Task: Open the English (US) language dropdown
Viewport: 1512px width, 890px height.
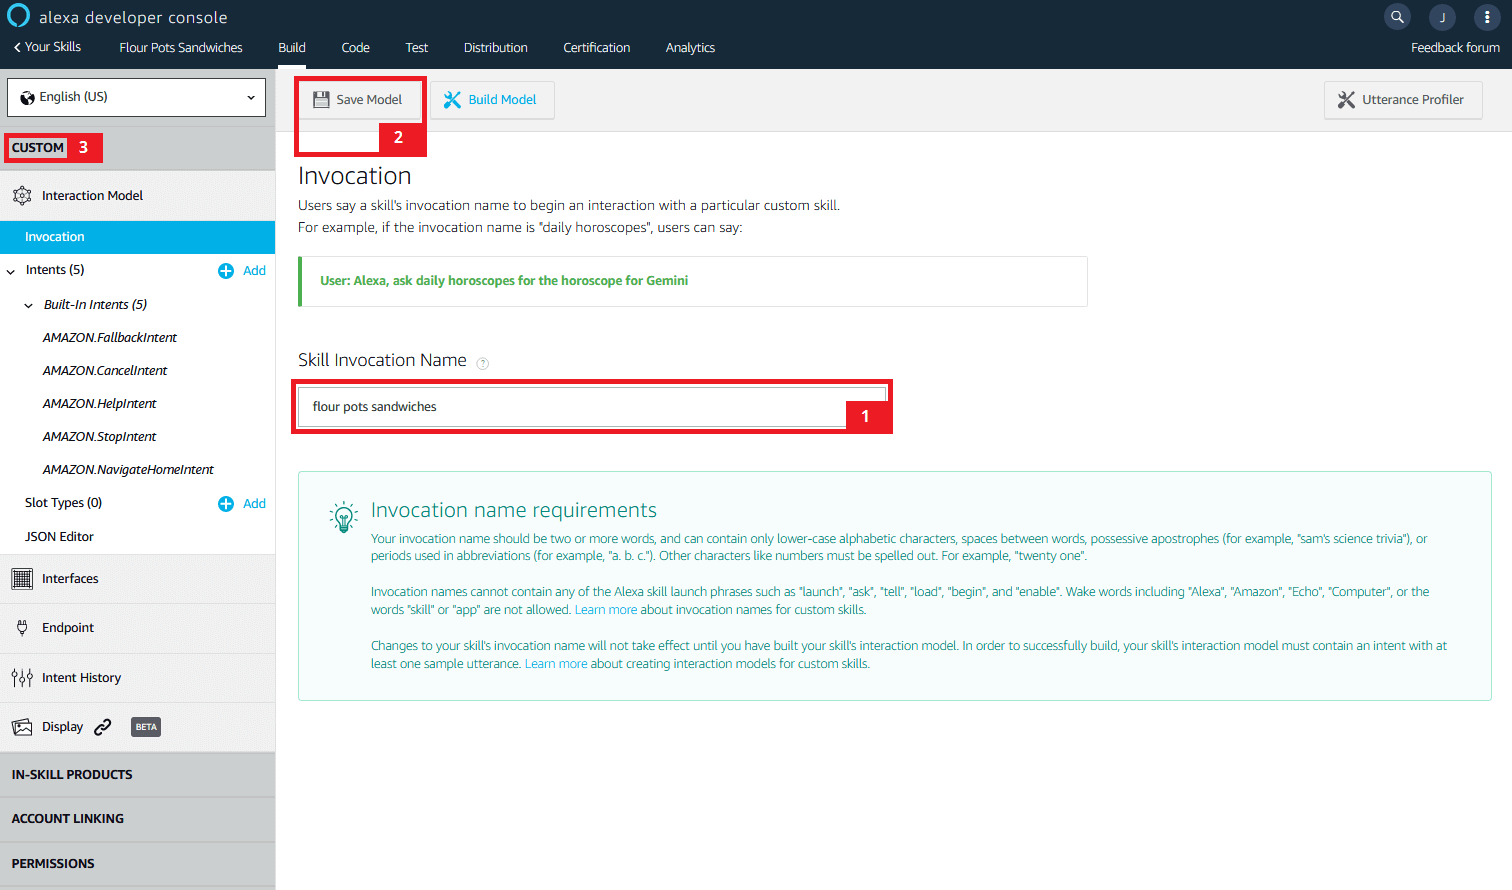Action: (x=136, y=97)
